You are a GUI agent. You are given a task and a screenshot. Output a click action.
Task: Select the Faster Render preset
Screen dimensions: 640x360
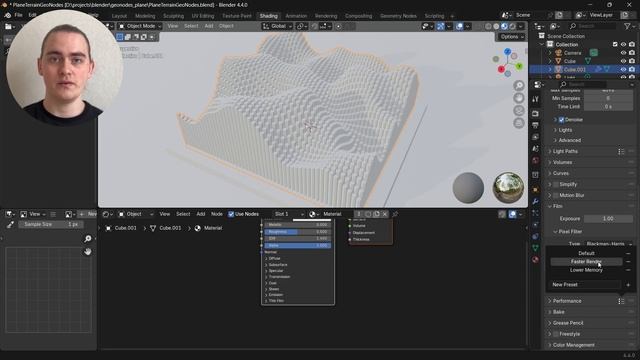[x=586, y=262]
